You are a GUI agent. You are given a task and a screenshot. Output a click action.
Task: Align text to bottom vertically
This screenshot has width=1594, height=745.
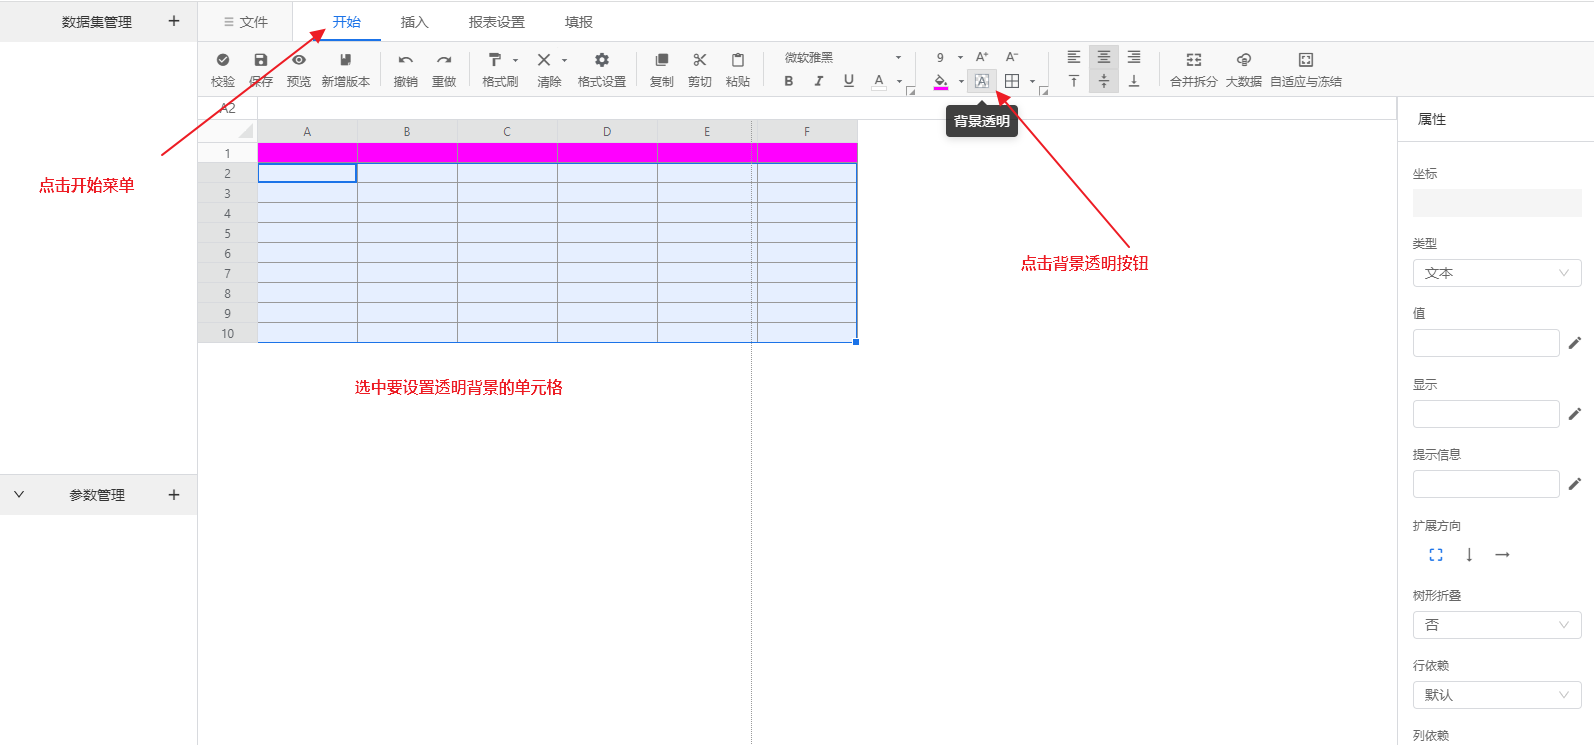click(x=1134, y=81)
